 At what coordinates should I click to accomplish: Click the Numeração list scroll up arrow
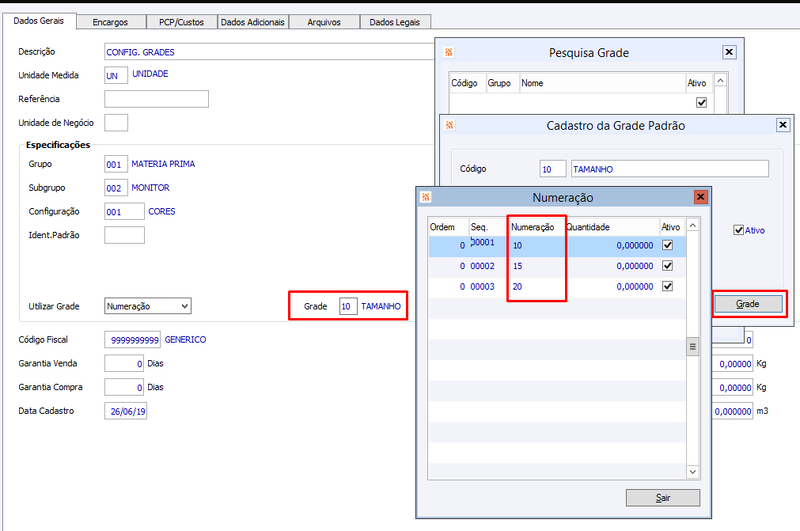pos(693,225)
